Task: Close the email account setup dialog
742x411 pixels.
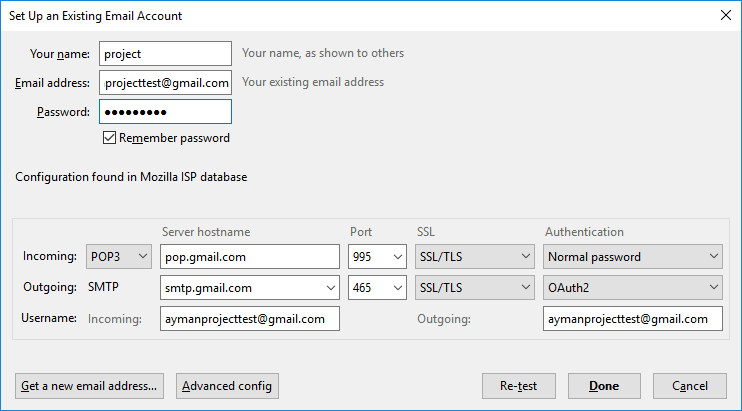Action: point(725,15)
